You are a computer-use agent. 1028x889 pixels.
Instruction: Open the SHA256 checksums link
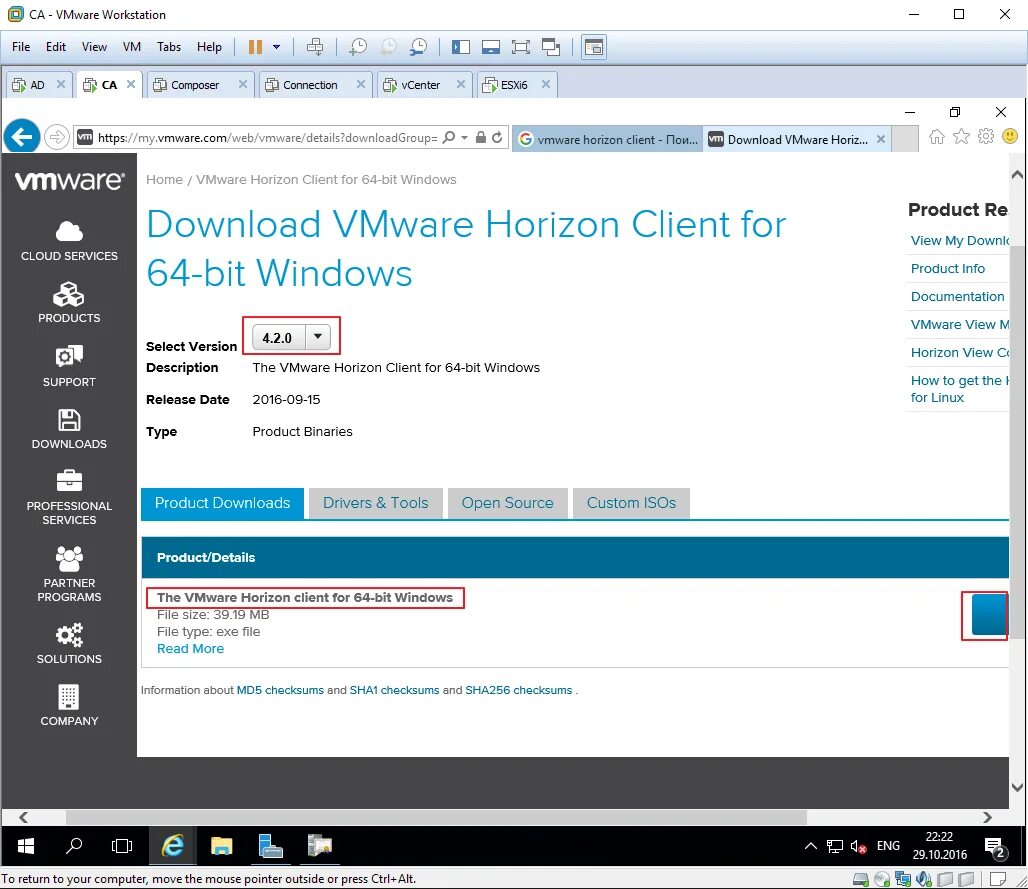[518, 689]
